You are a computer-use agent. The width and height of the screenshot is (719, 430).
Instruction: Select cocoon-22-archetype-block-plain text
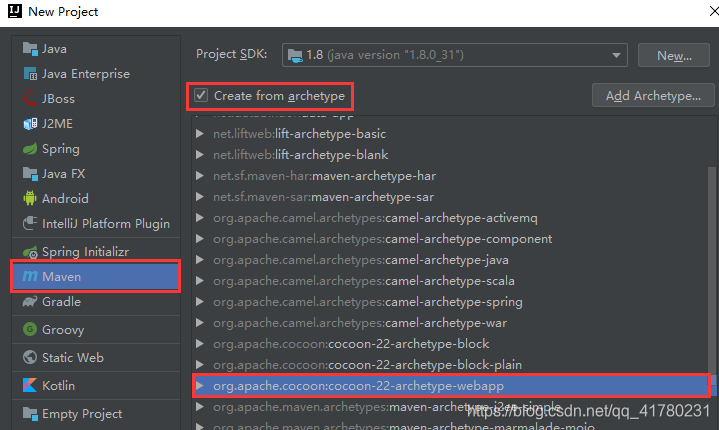[x=425, y=365]
